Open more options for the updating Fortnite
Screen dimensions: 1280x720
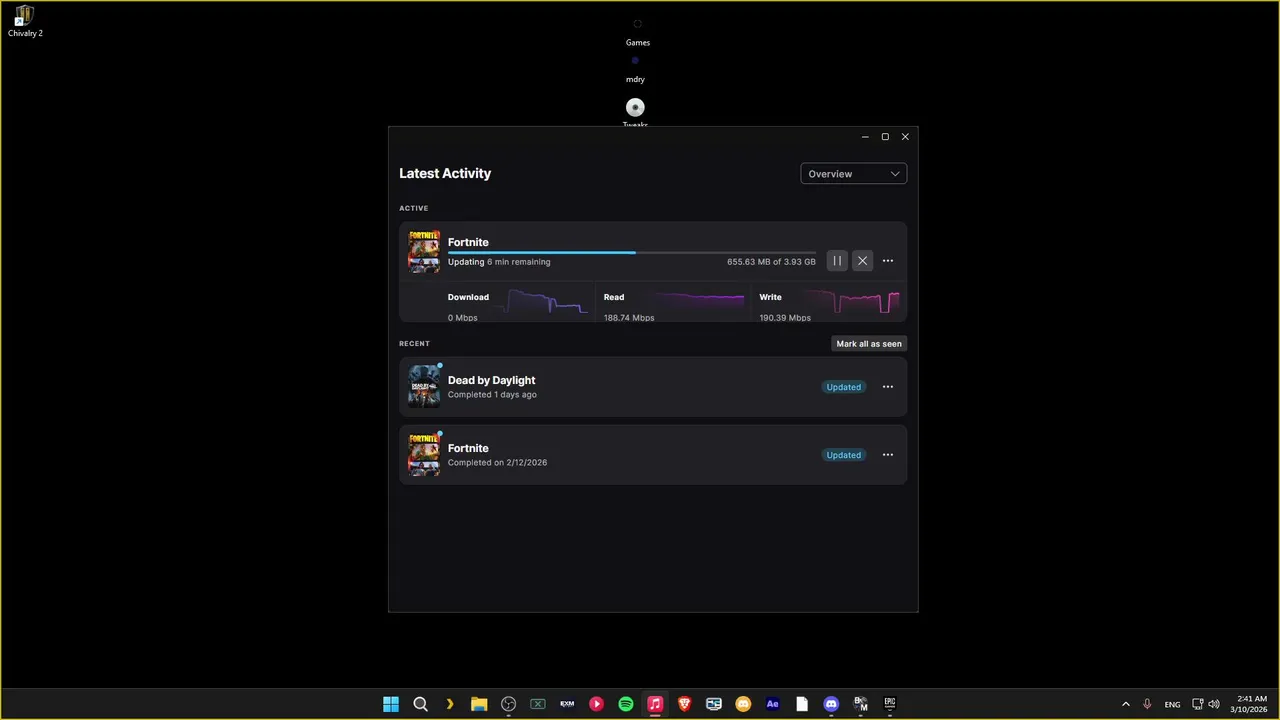tap(888, 261)
